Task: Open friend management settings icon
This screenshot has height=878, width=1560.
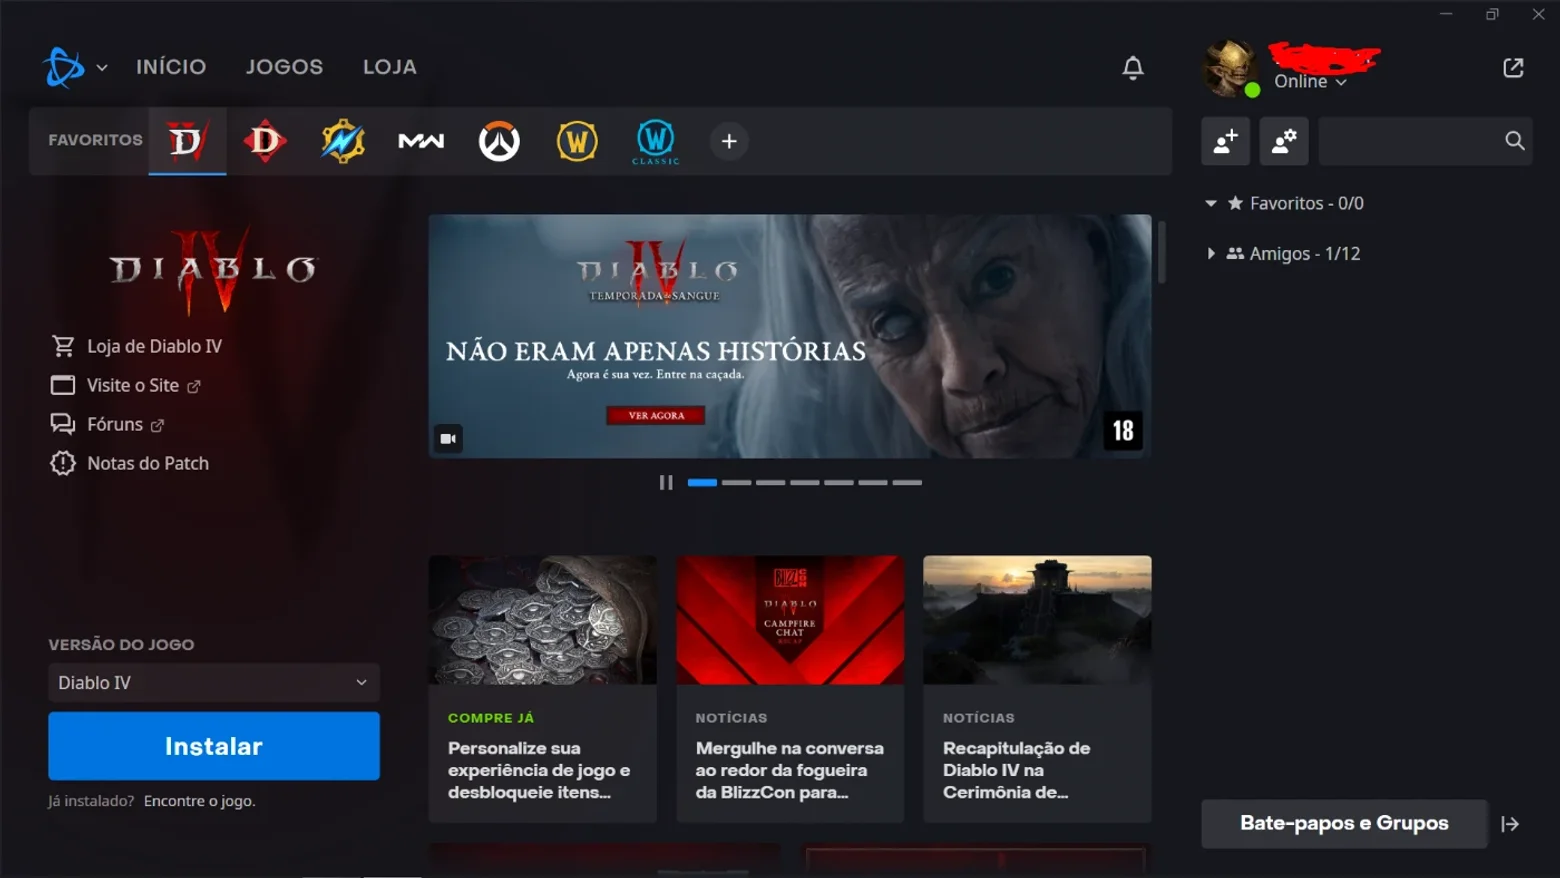Action: 1284,141
